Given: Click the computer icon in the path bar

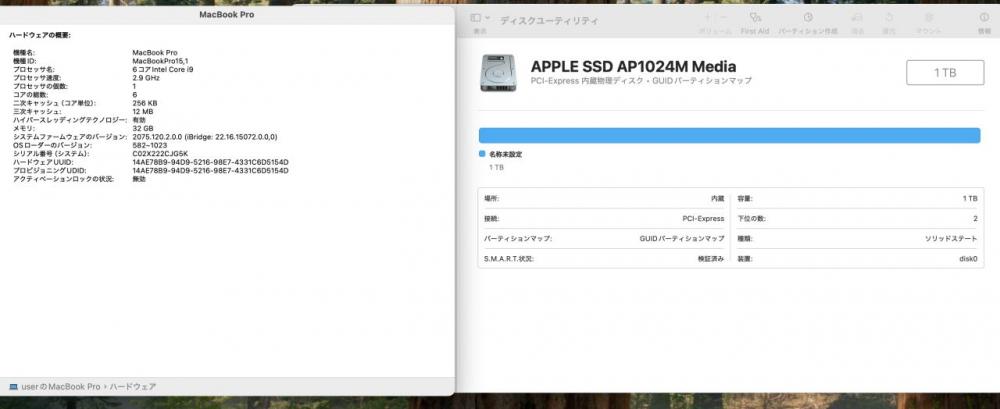Looking at the screenshot, I should pyautogui.click(x=13, y=387).
